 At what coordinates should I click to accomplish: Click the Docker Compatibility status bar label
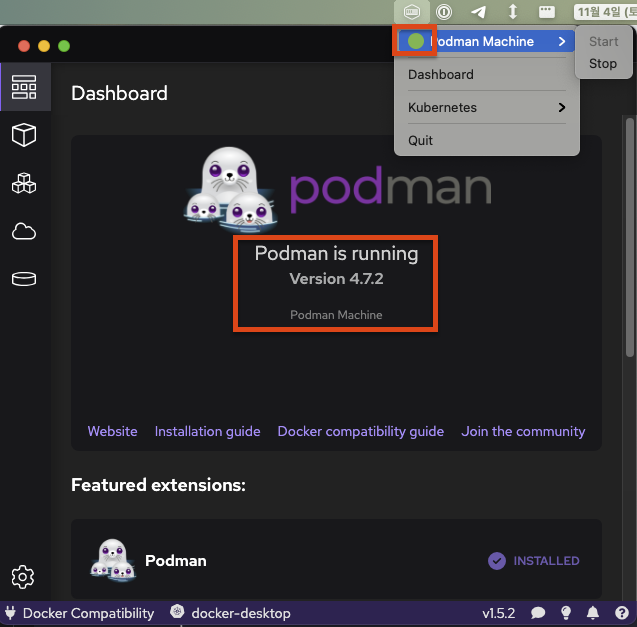tap(88, 613)
